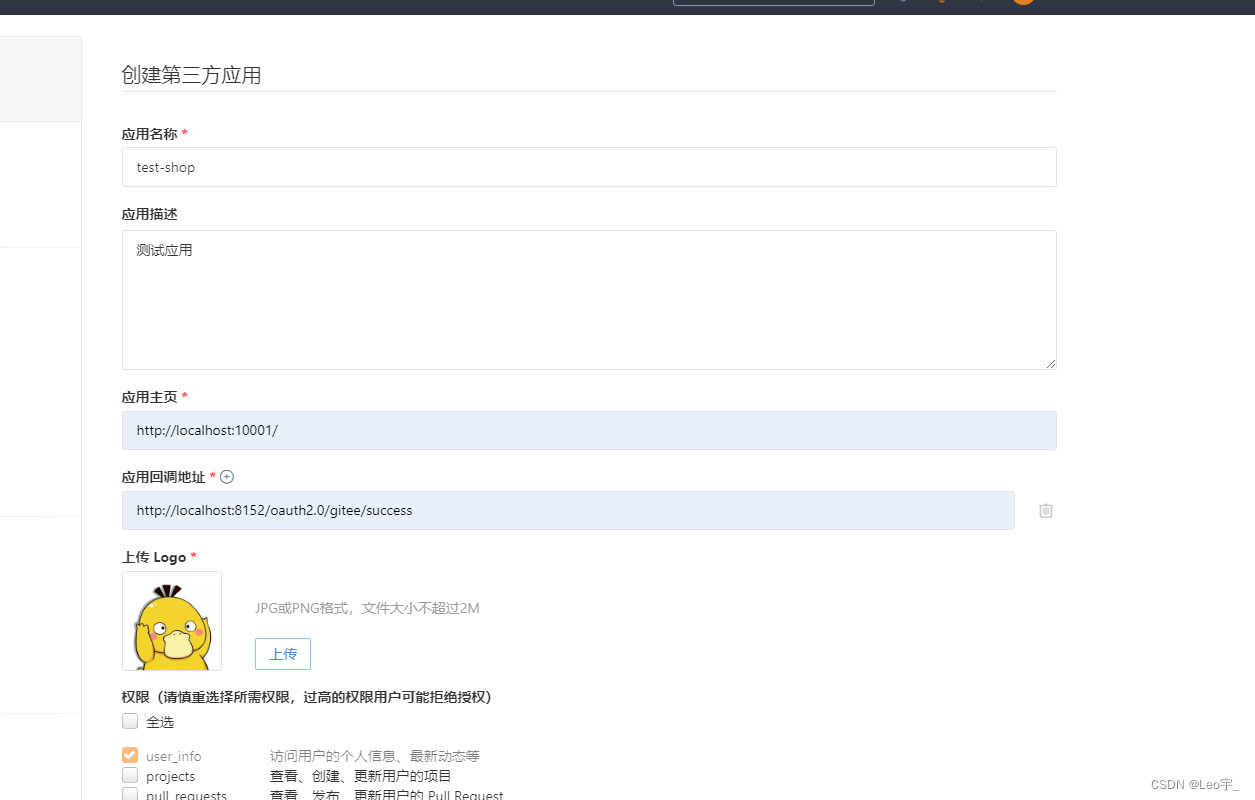The image size is (1255, 800).
Task: Enable the pull_requests permission checkbox
Action: point(130,793)
